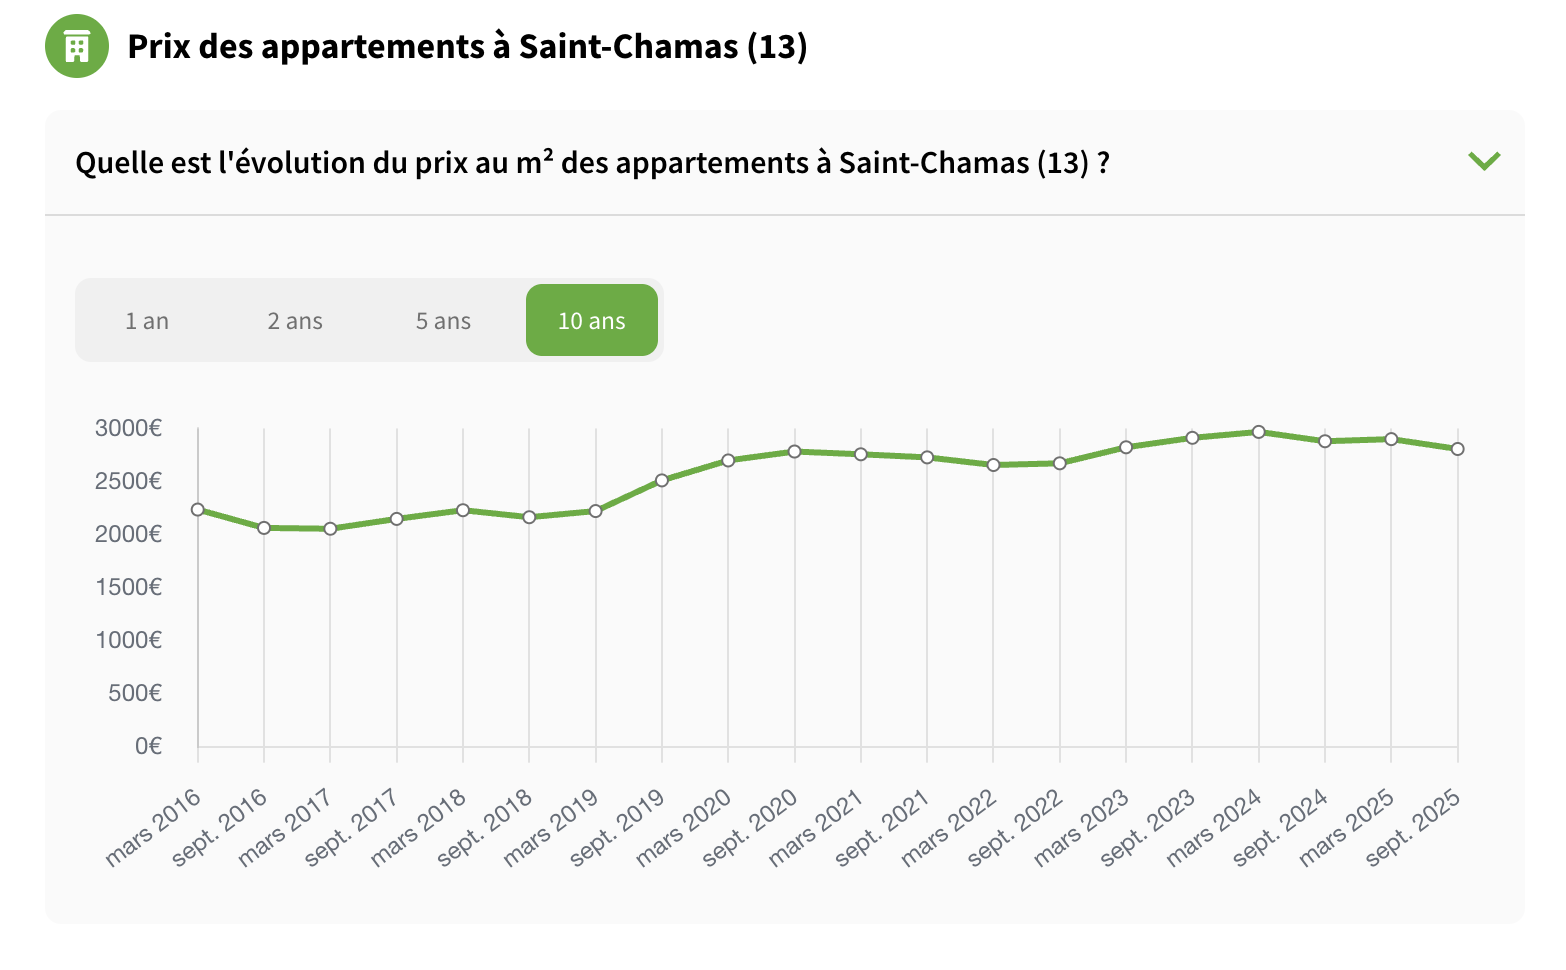Click the mars 2020 data point
The height and width of the screenshot is (970, 1566).
(x=728, y=461)
